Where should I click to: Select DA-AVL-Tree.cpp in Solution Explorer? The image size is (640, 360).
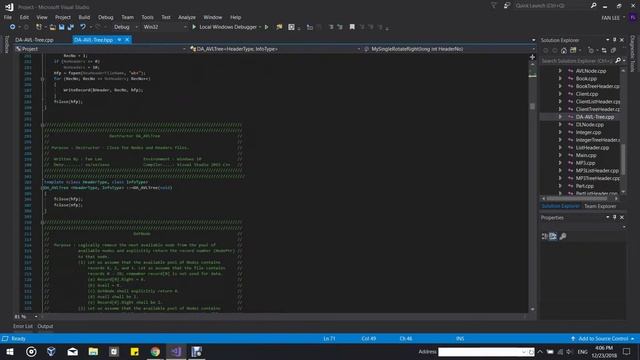(x=595, y=117)
